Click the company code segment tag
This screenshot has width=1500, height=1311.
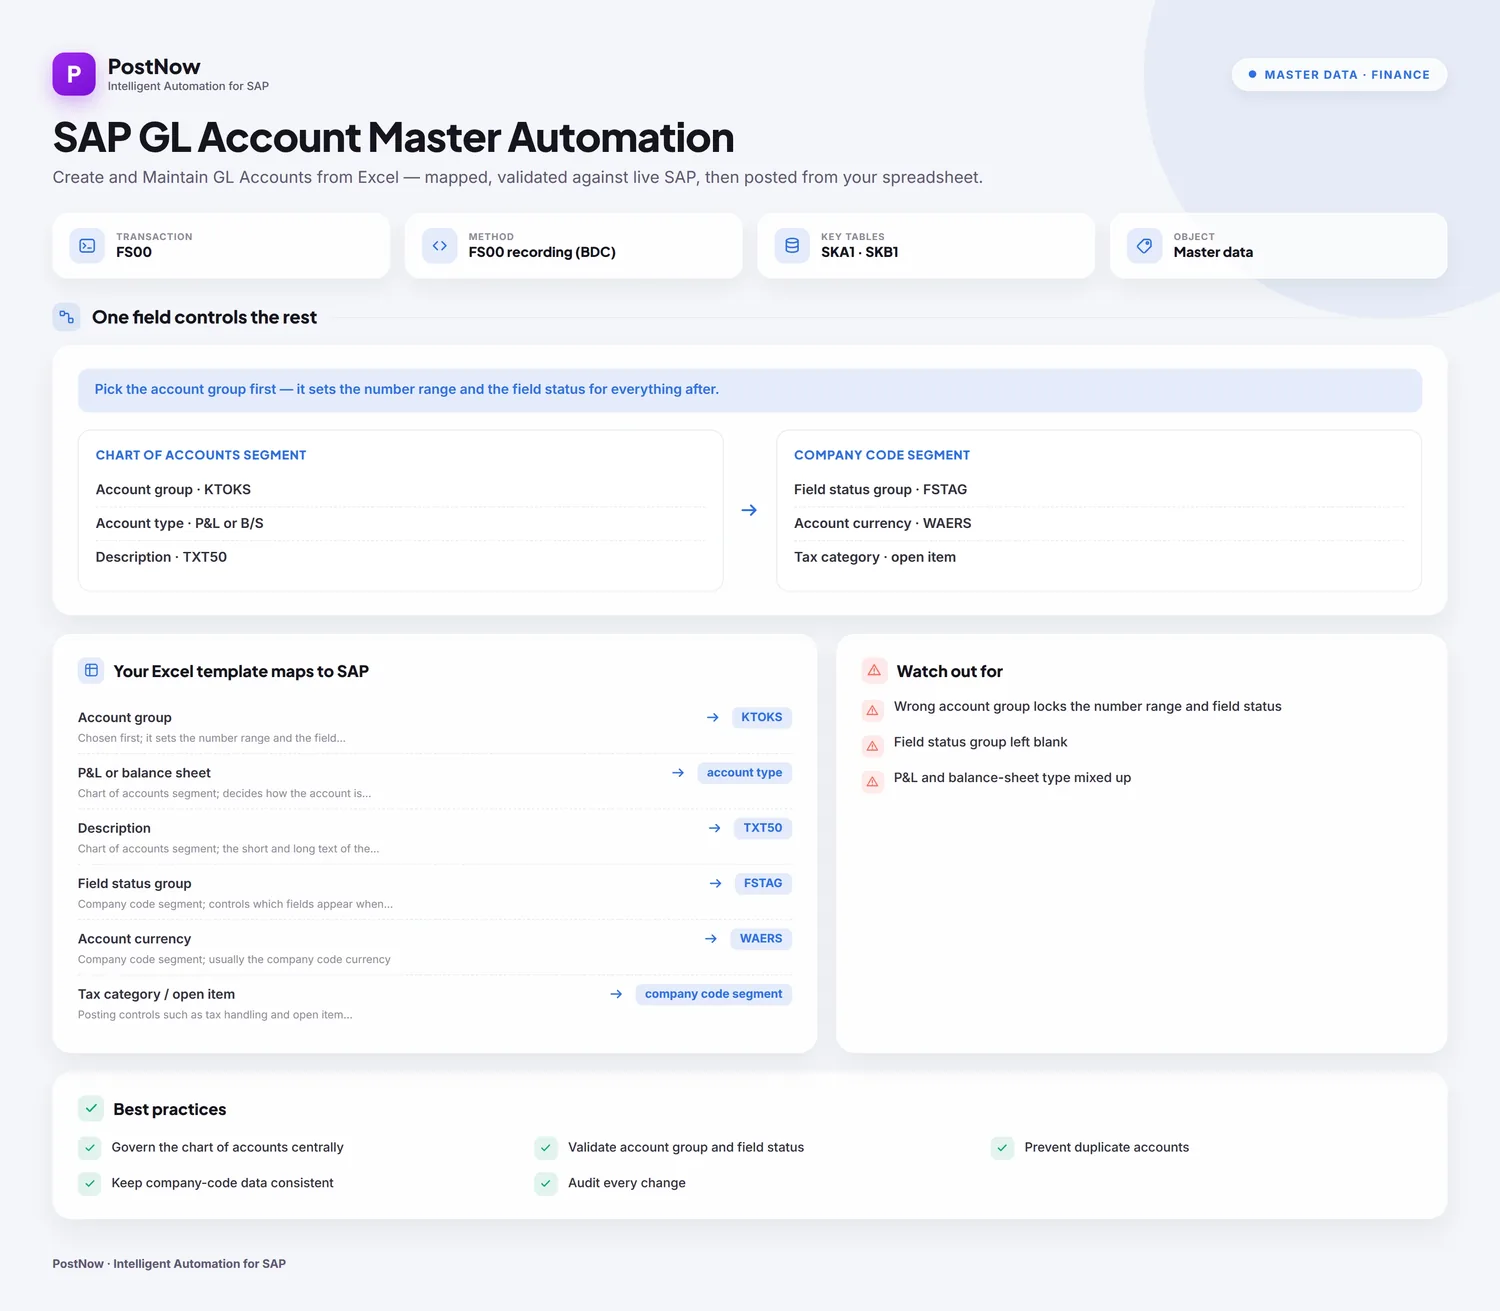[714, 994]
